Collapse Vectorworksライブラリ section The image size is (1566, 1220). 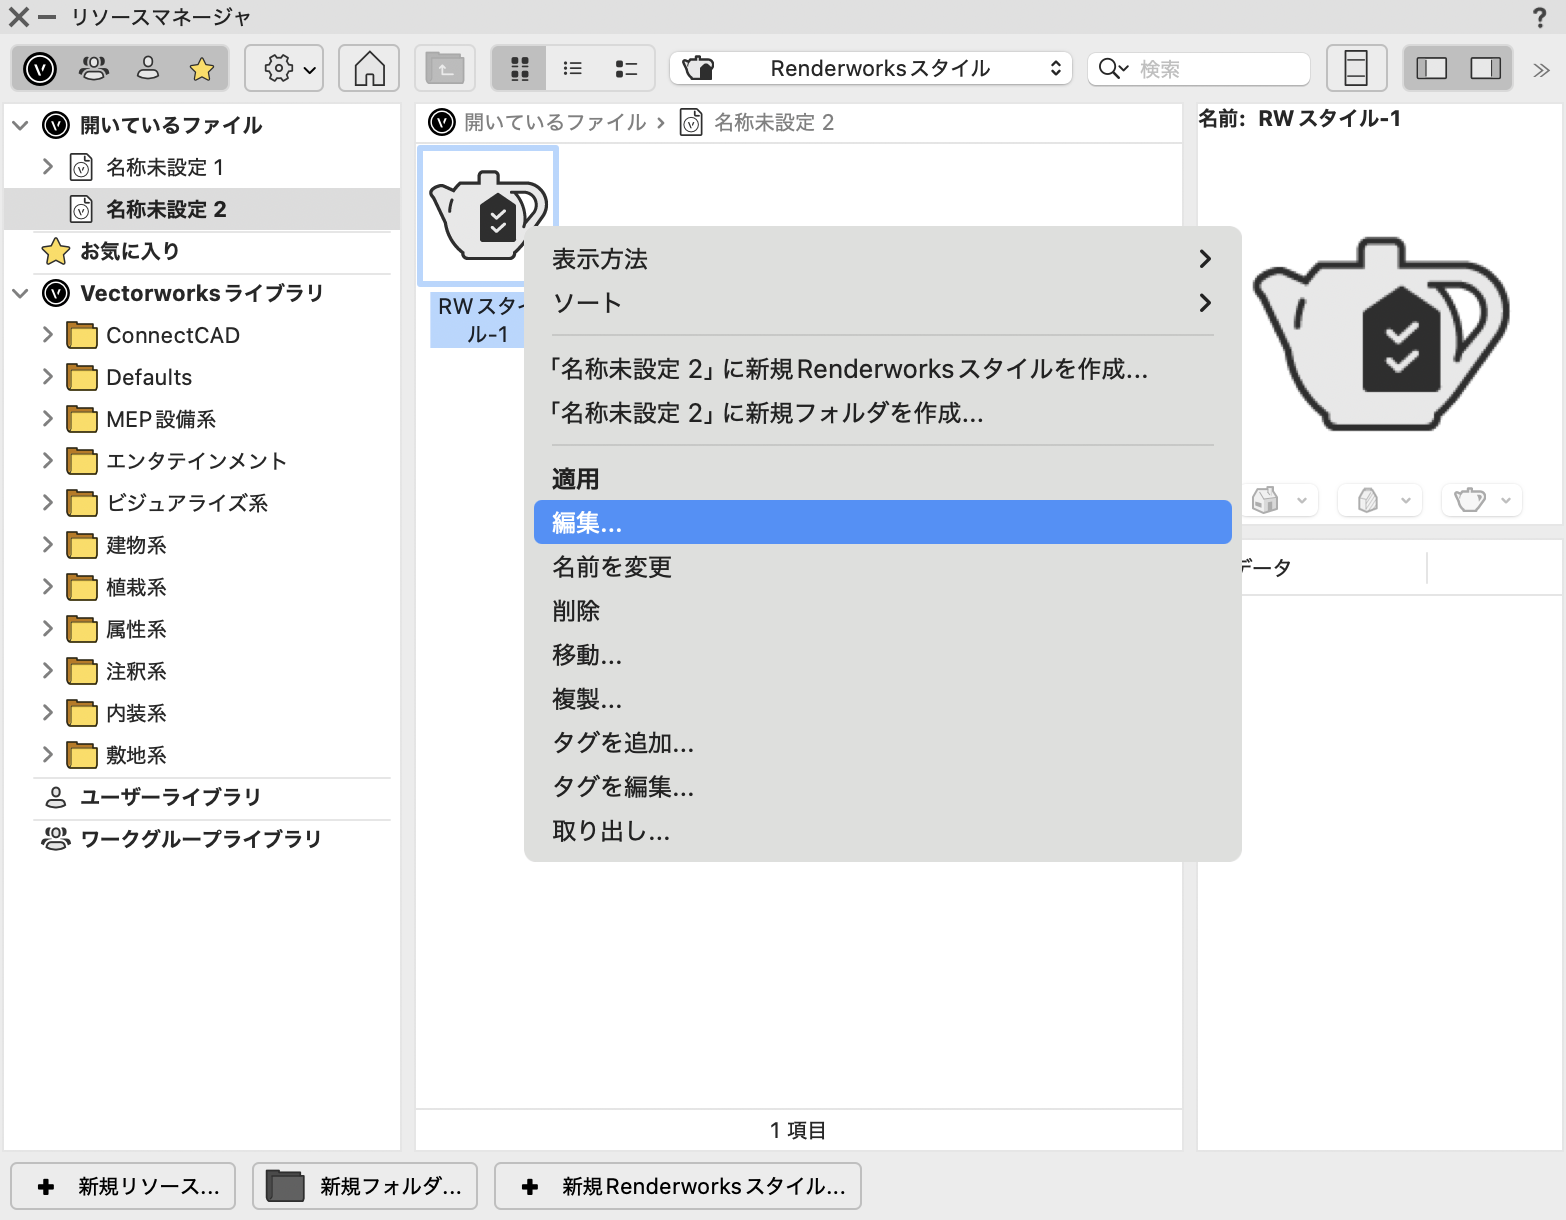point(20,293)
